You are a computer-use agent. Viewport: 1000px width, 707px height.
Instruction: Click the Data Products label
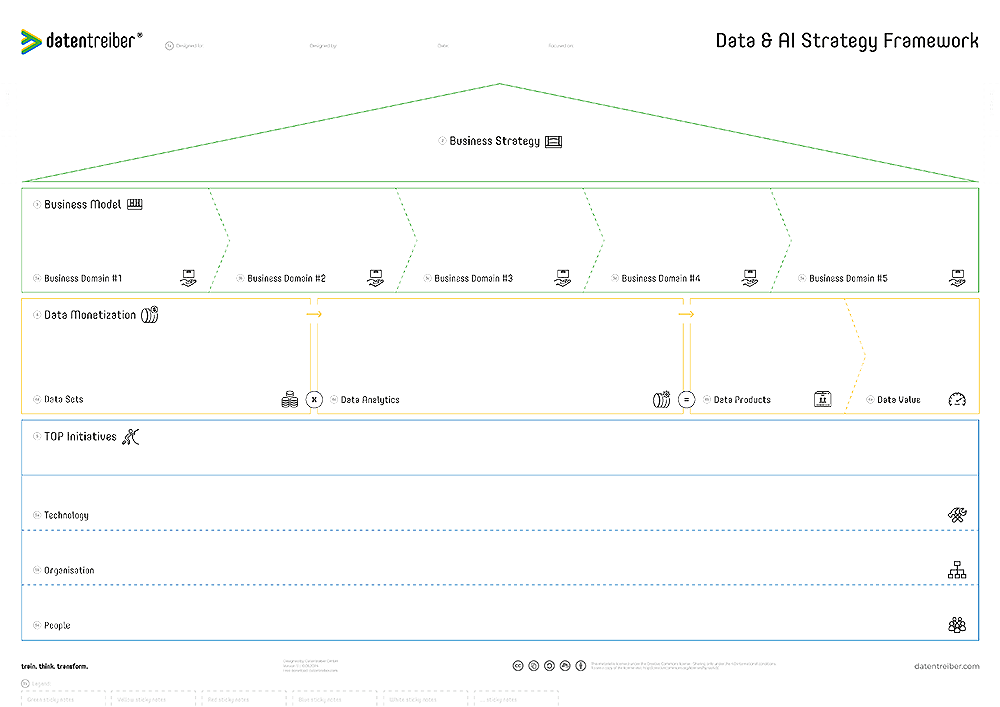[x=742, y=400]
